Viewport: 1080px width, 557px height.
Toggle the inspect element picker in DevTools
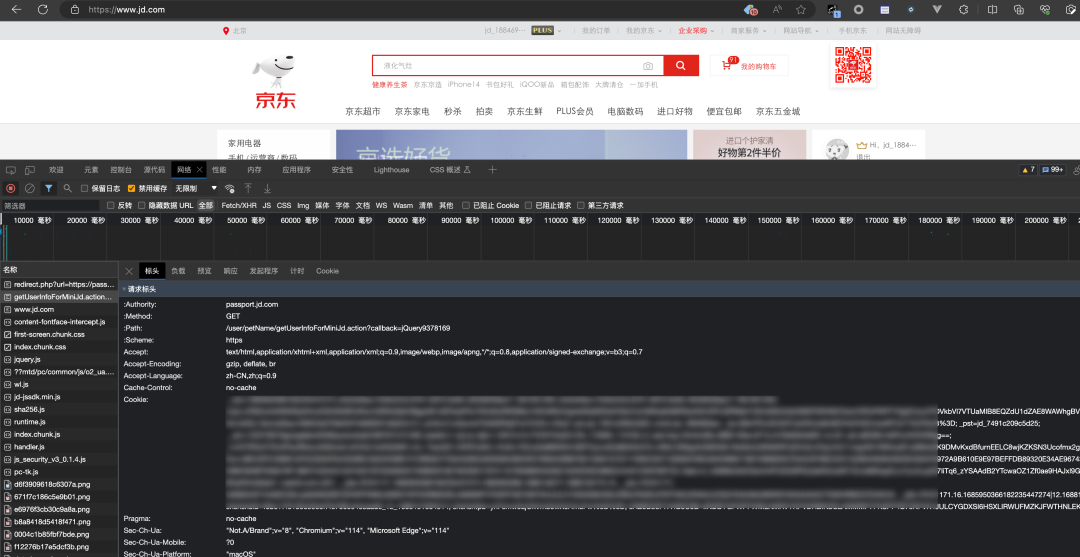(11, 169)
